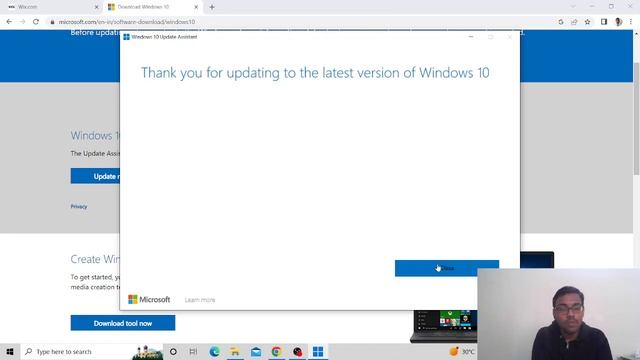640x360 pixels.
Task: Open Task View on taskbar
Action: point(193,351)
